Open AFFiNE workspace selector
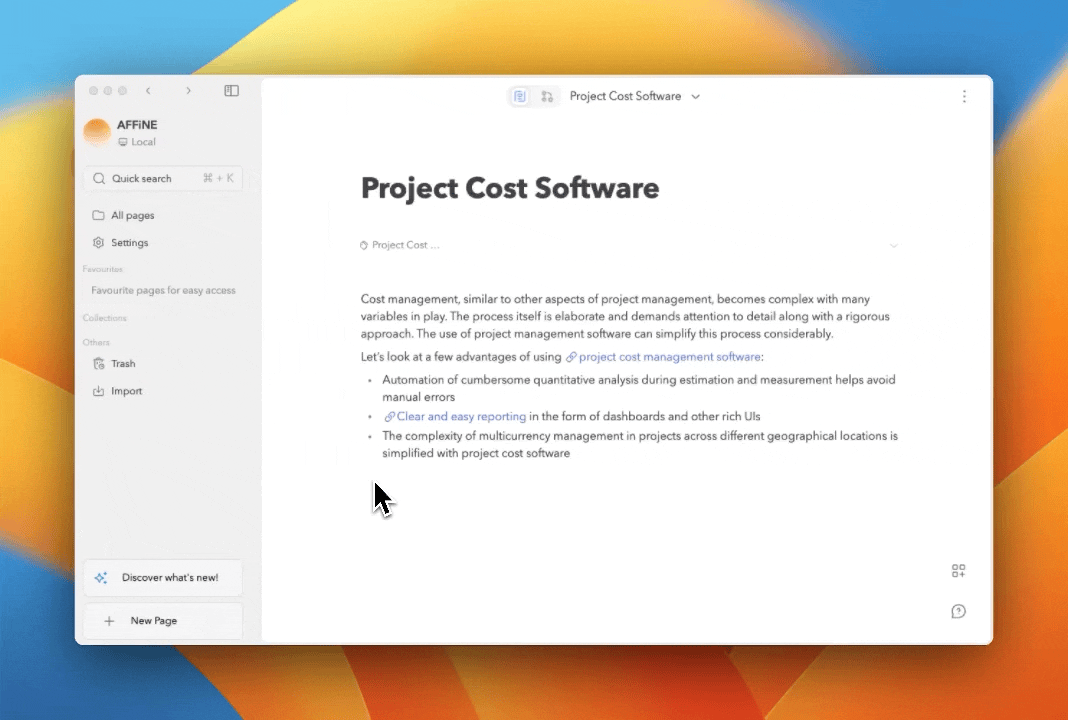Viewport: 1068px width, 720px height. coord(162,132)
